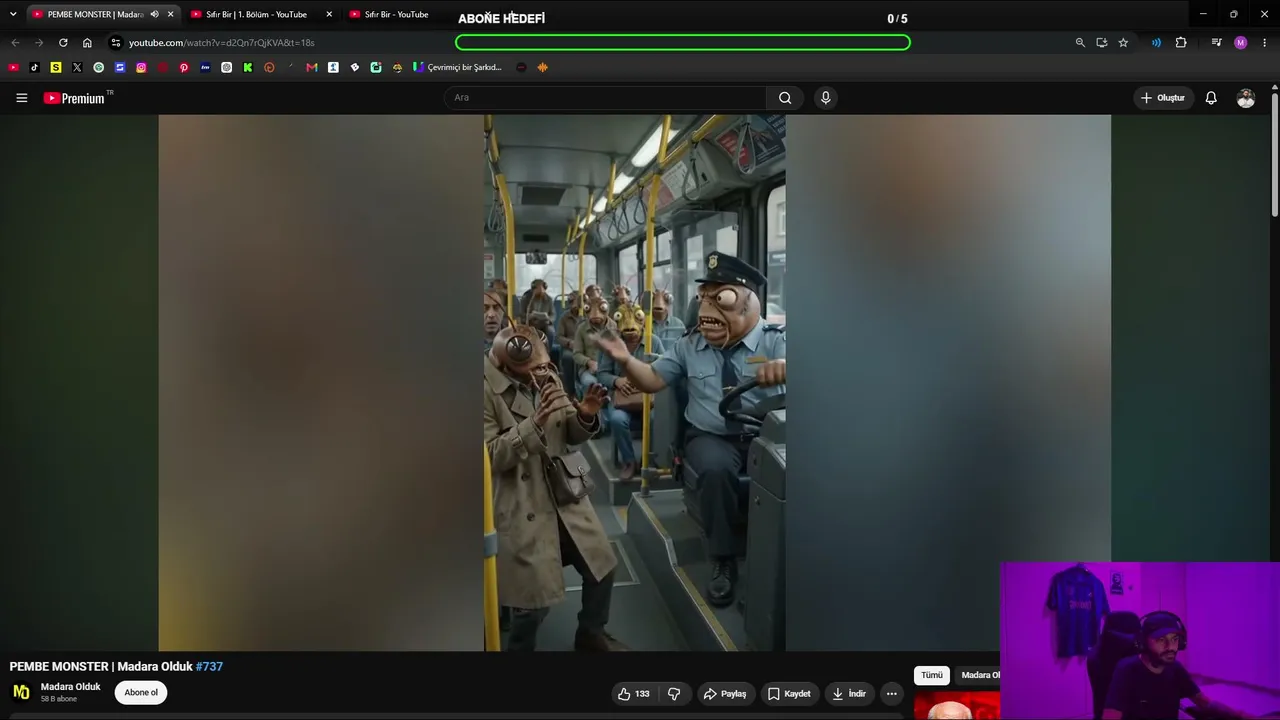Click the video player frame

634,383
